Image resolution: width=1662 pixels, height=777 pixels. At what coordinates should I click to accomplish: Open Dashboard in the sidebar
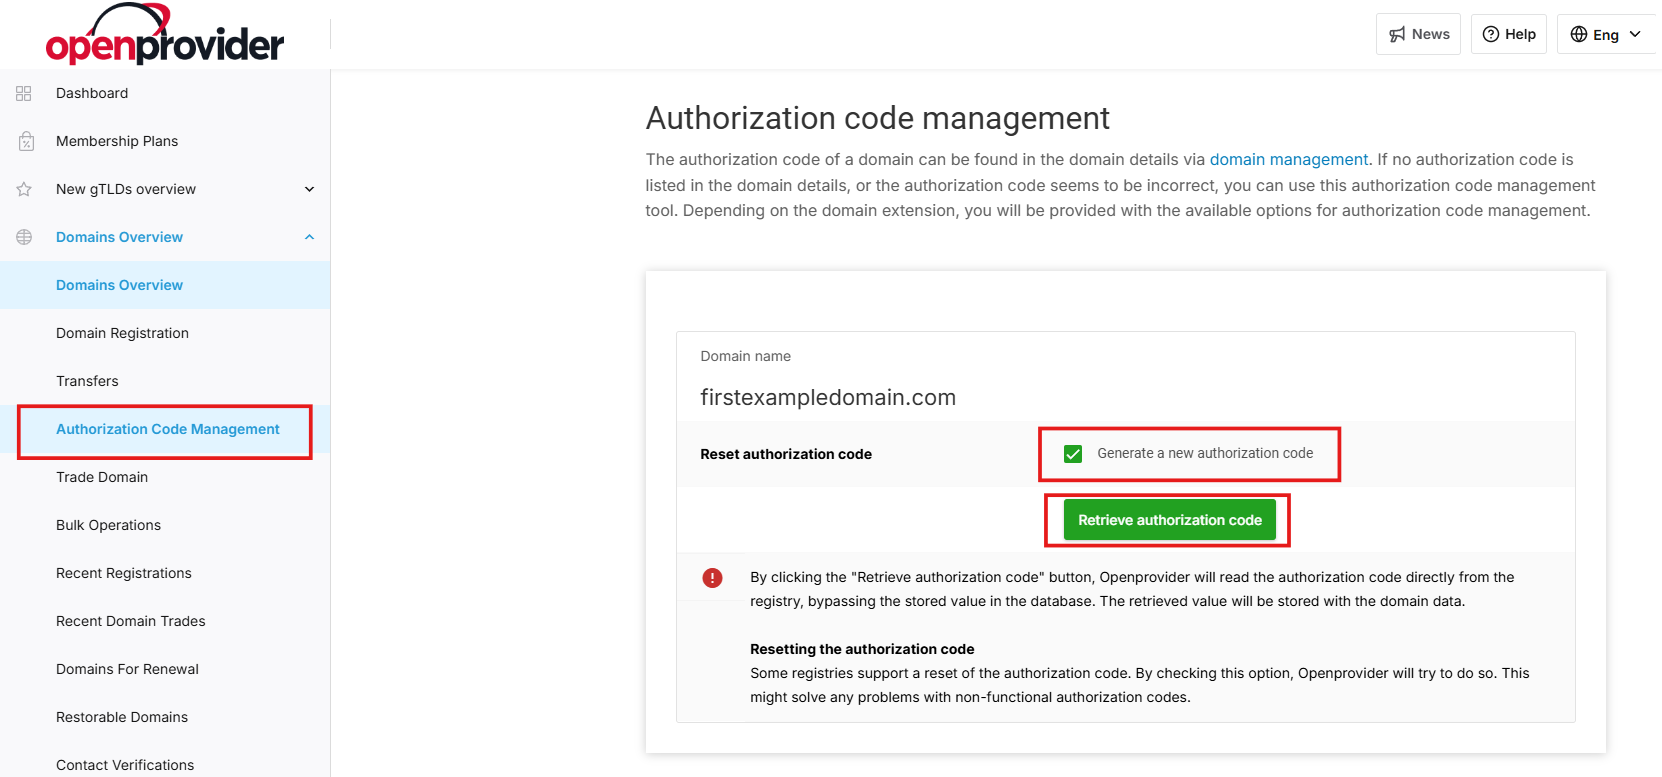coord(92,93)
